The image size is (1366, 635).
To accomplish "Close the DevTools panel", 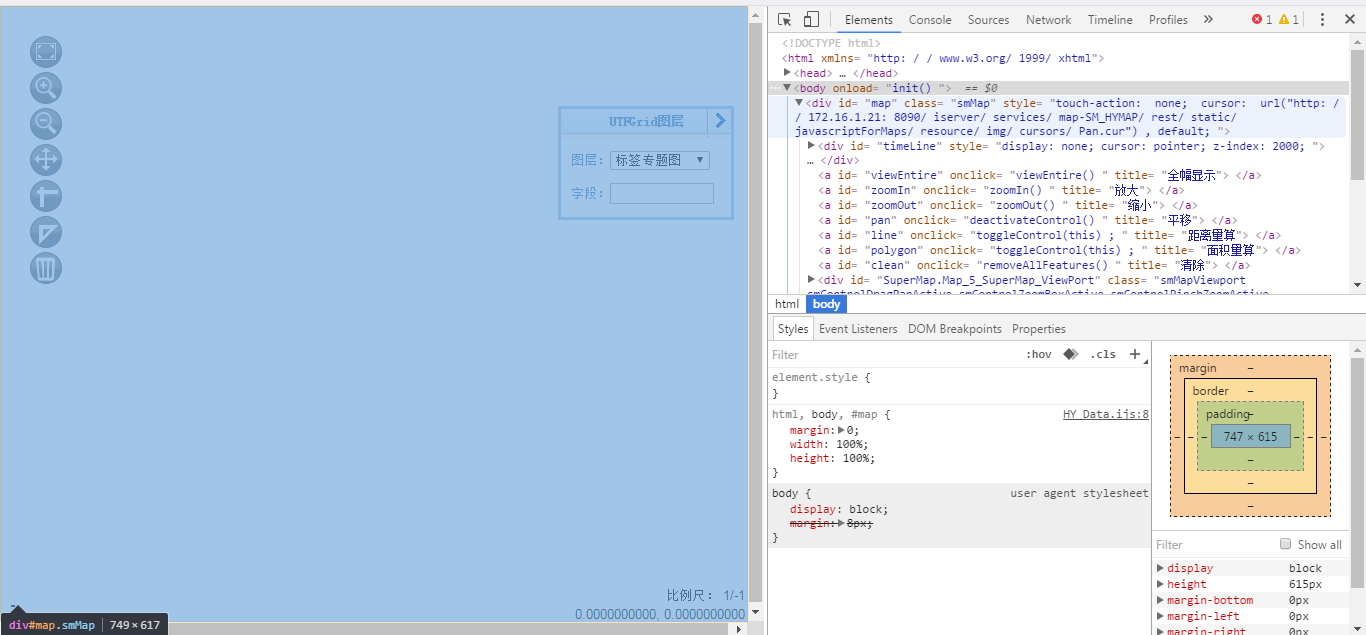I will tap(1349, 20).
